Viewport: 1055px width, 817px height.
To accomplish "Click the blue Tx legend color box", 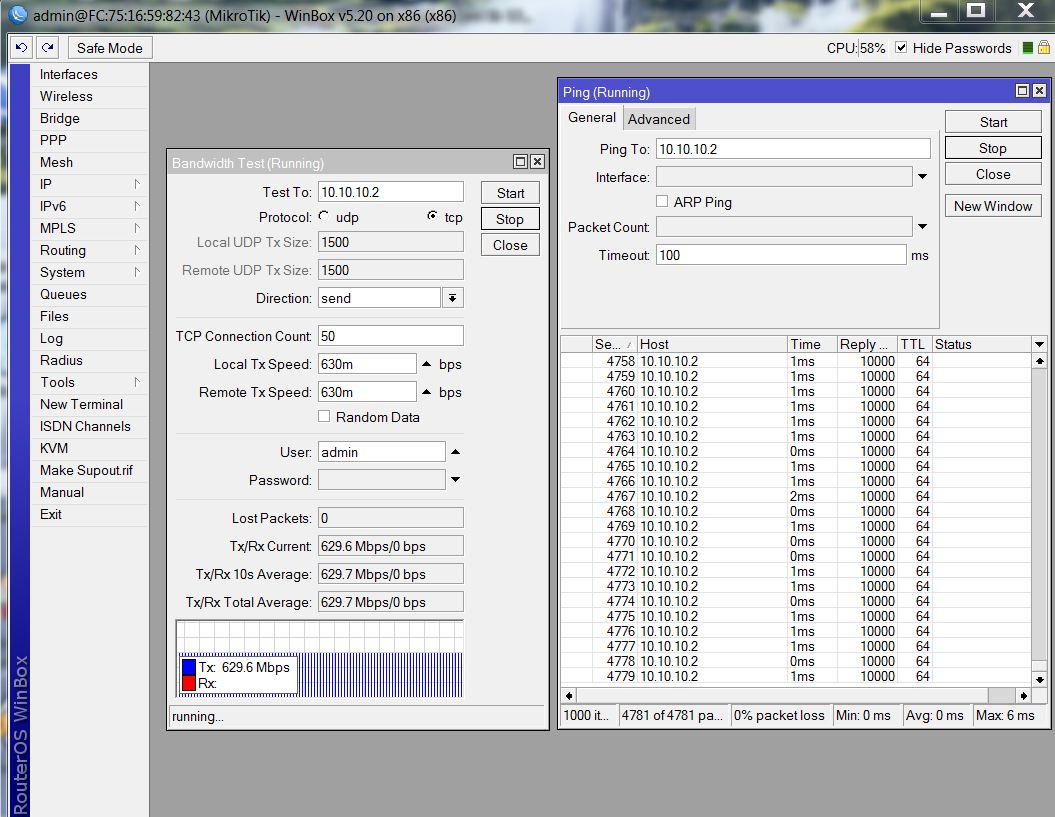I will coord(188,667).
